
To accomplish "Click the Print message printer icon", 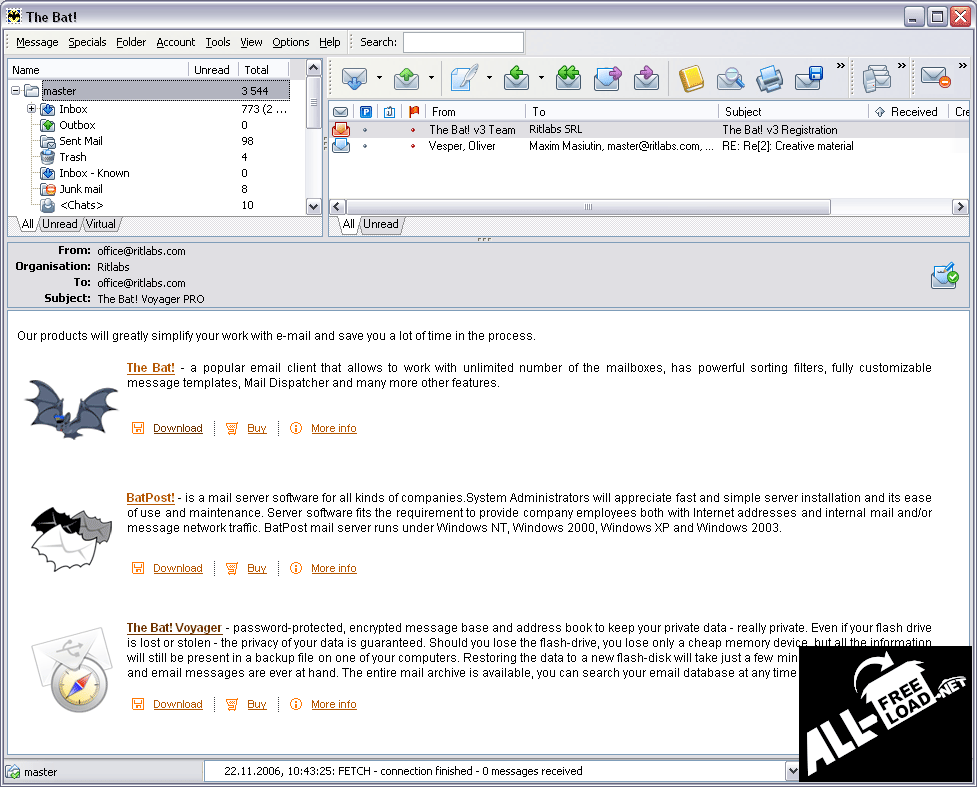I will (x=769, y=78).
